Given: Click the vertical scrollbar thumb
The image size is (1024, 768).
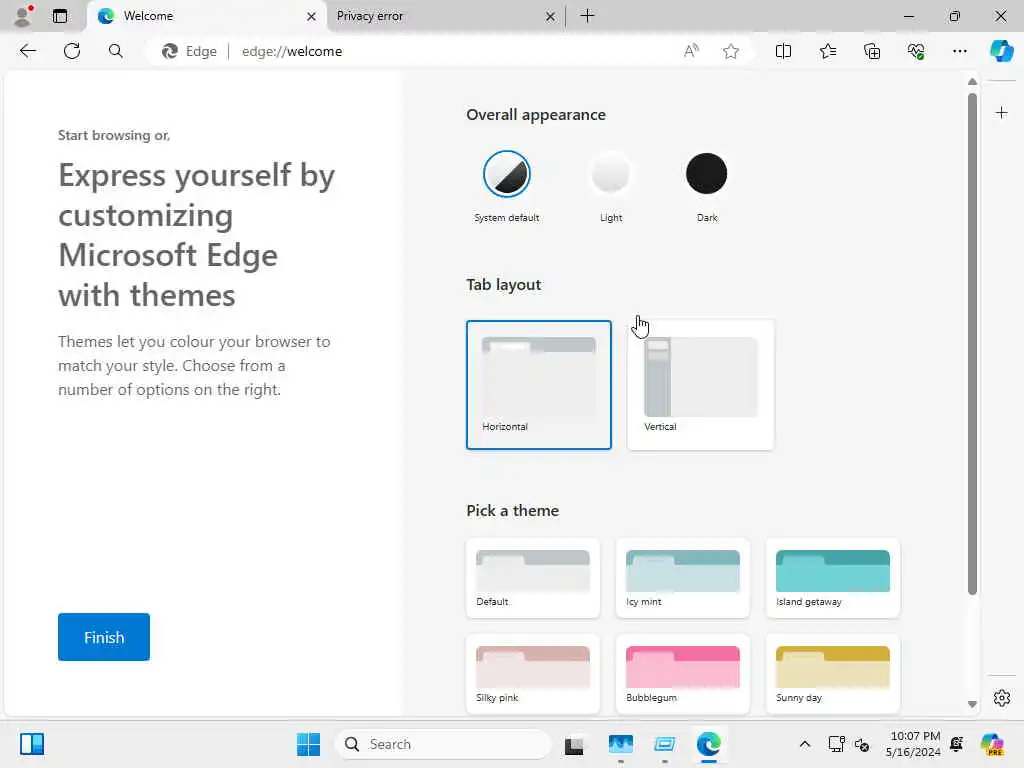Looking at the screenshot, I should click(x=972, y=344).
